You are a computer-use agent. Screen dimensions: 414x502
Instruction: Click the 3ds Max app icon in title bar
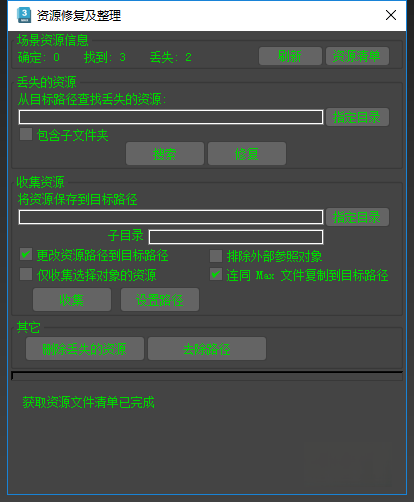point(24,15)
